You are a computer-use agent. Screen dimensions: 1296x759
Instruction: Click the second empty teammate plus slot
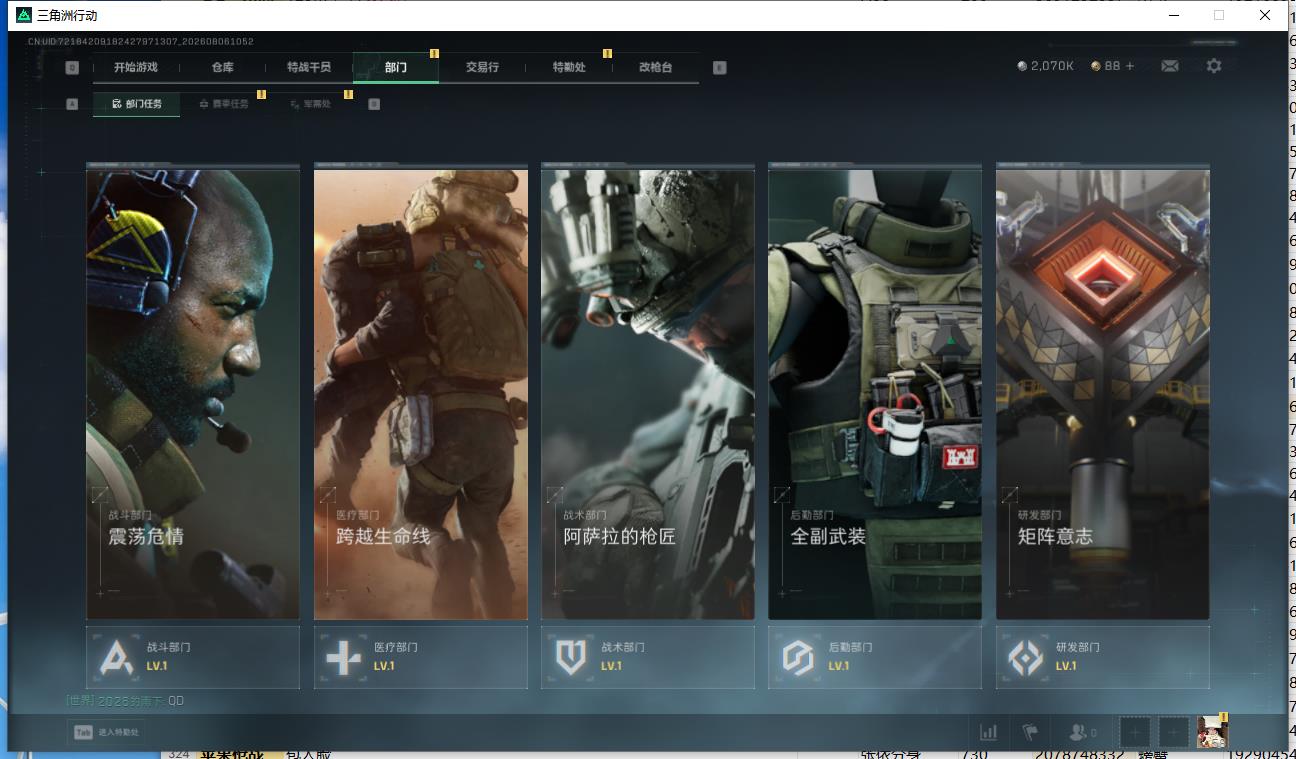coord(1174,732)
